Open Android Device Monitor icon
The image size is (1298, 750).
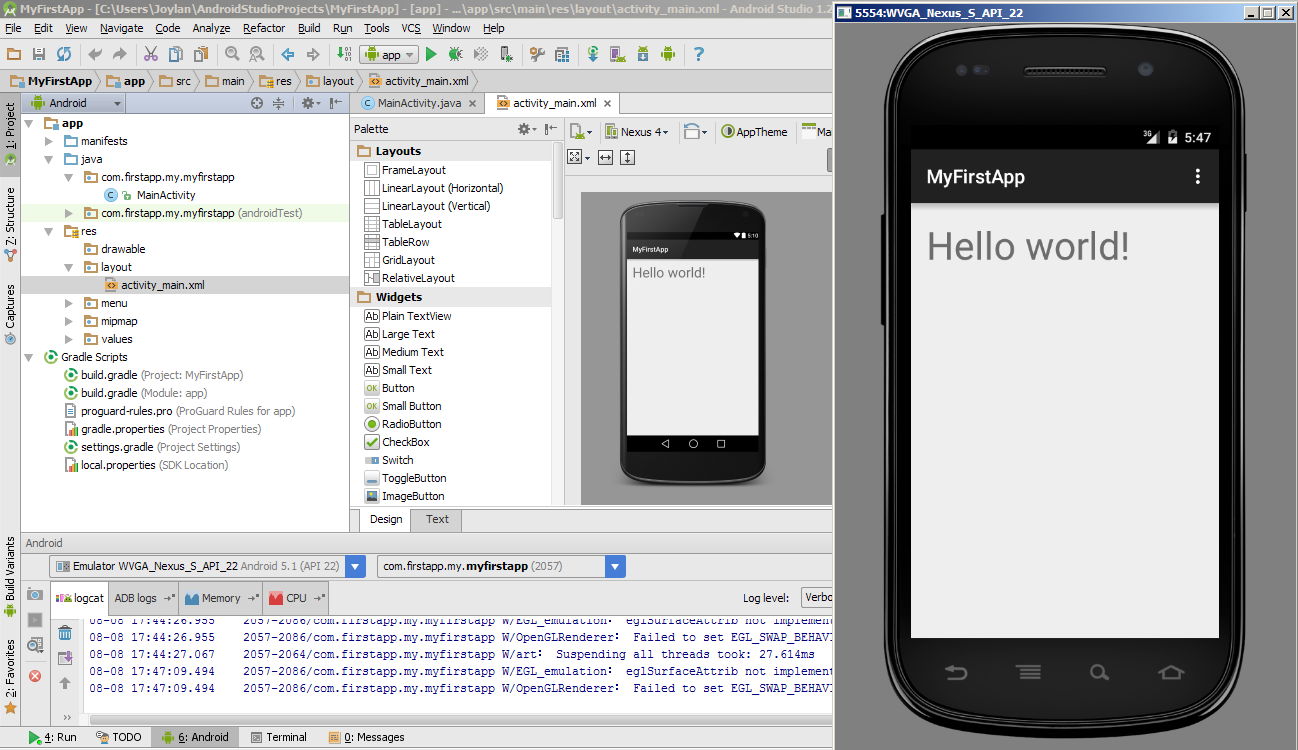[x=668, y=54]
